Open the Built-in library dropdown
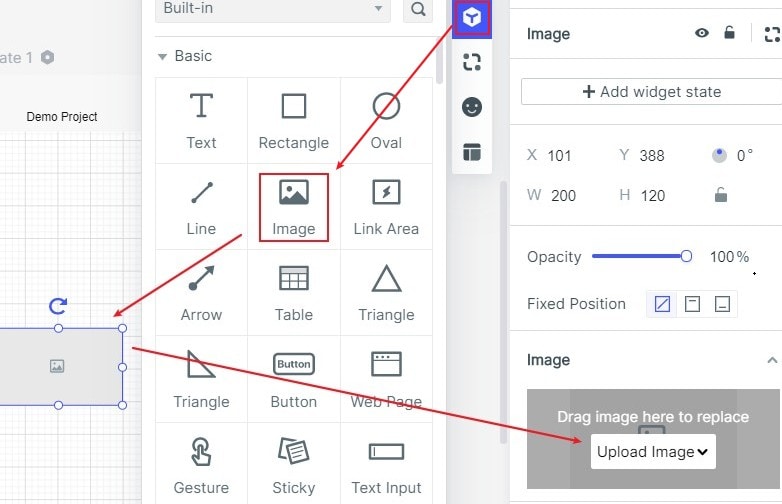The height and width of the screenshot is (504, 782). coord(273,9)
